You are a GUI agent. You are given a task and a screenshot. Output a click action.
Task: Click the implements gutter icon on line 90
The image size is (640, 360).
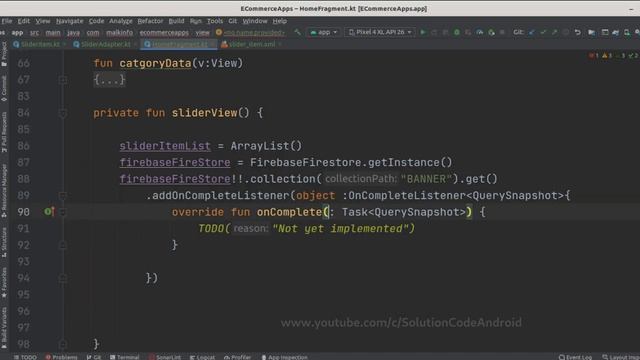tap(49, 211)
